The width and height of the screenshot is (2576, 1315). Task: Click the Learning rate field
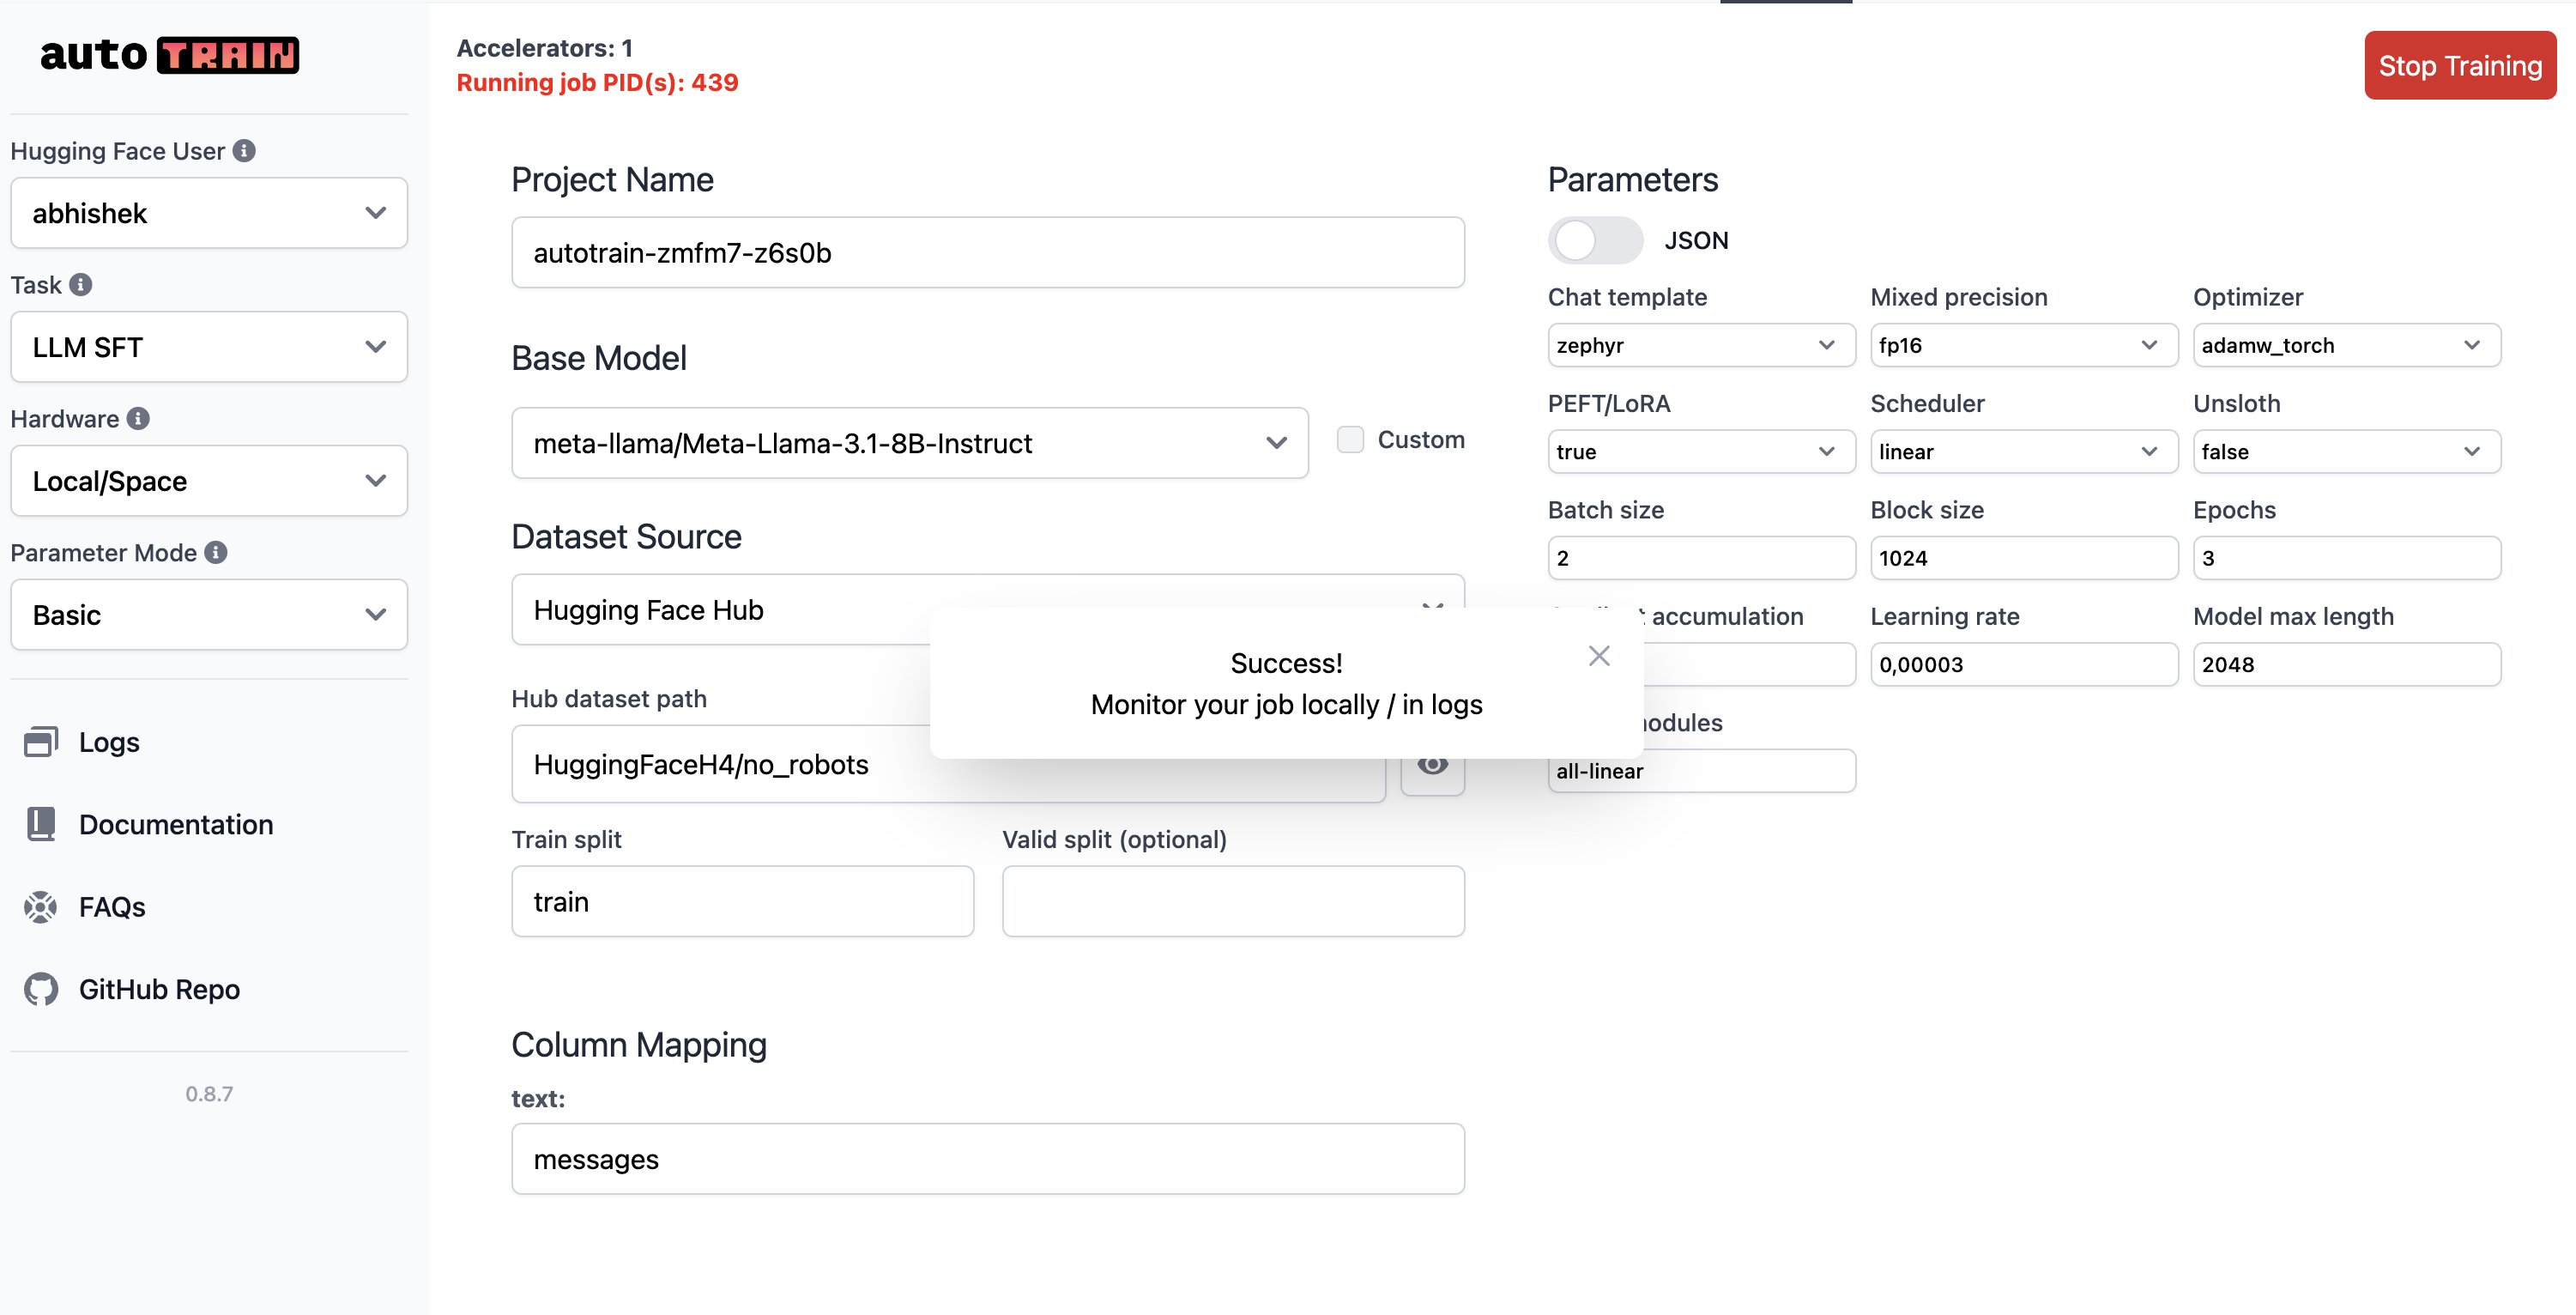(x=2024, y=664)
